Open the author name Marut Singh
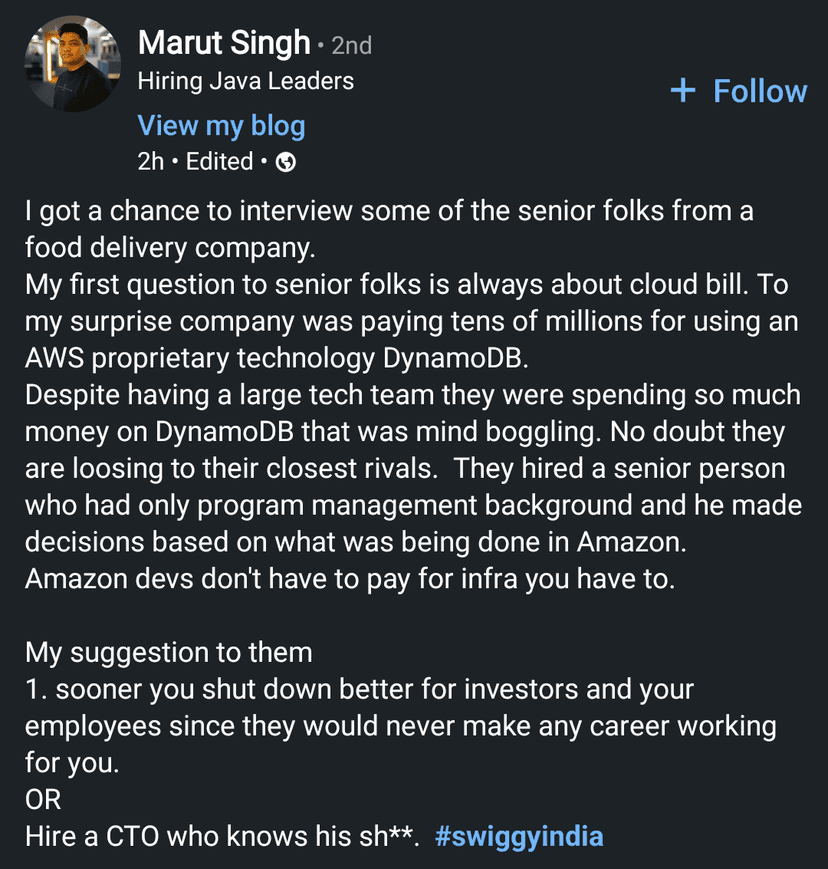 point(224,43)
